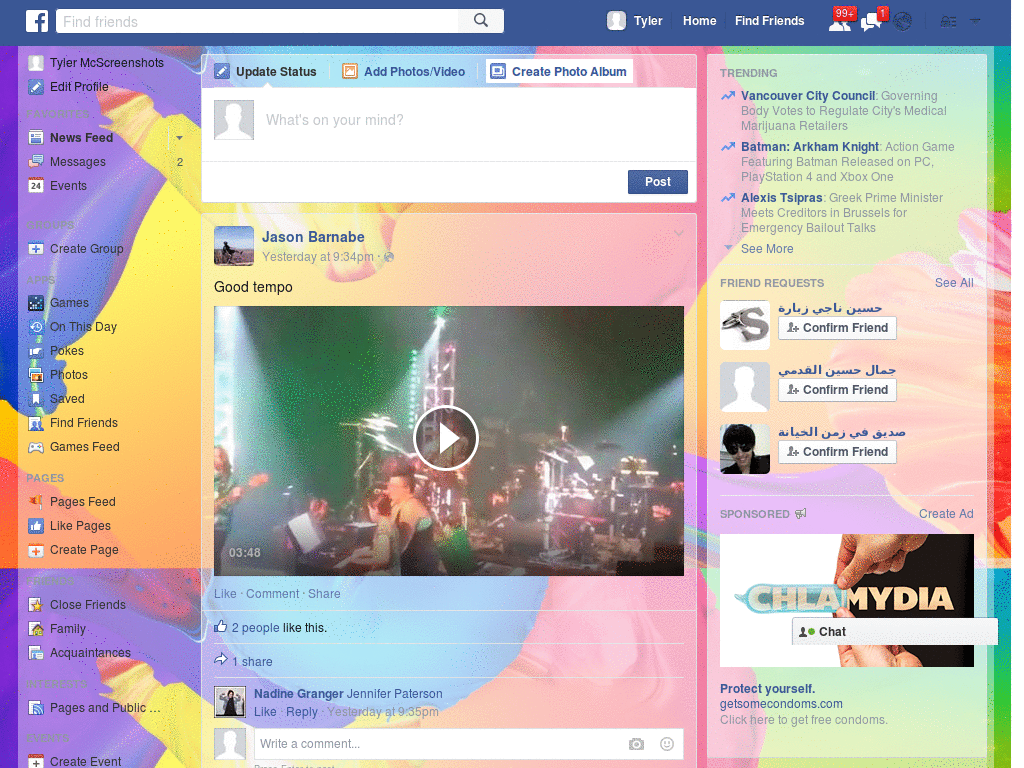Open Nadine Granger commenter name
Screen dimensions: 1024x768
pyautogui.click(x=298, y=694)
